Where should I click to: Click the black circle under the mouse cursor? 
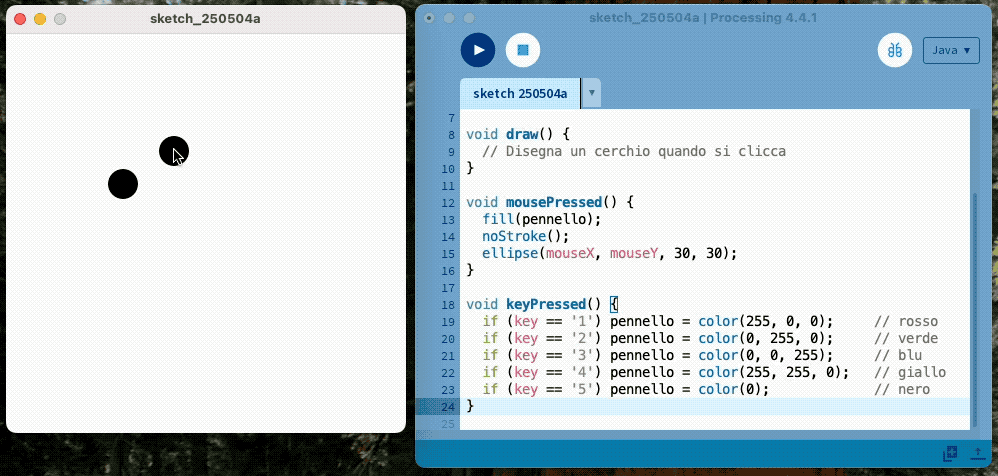[173, 151]
